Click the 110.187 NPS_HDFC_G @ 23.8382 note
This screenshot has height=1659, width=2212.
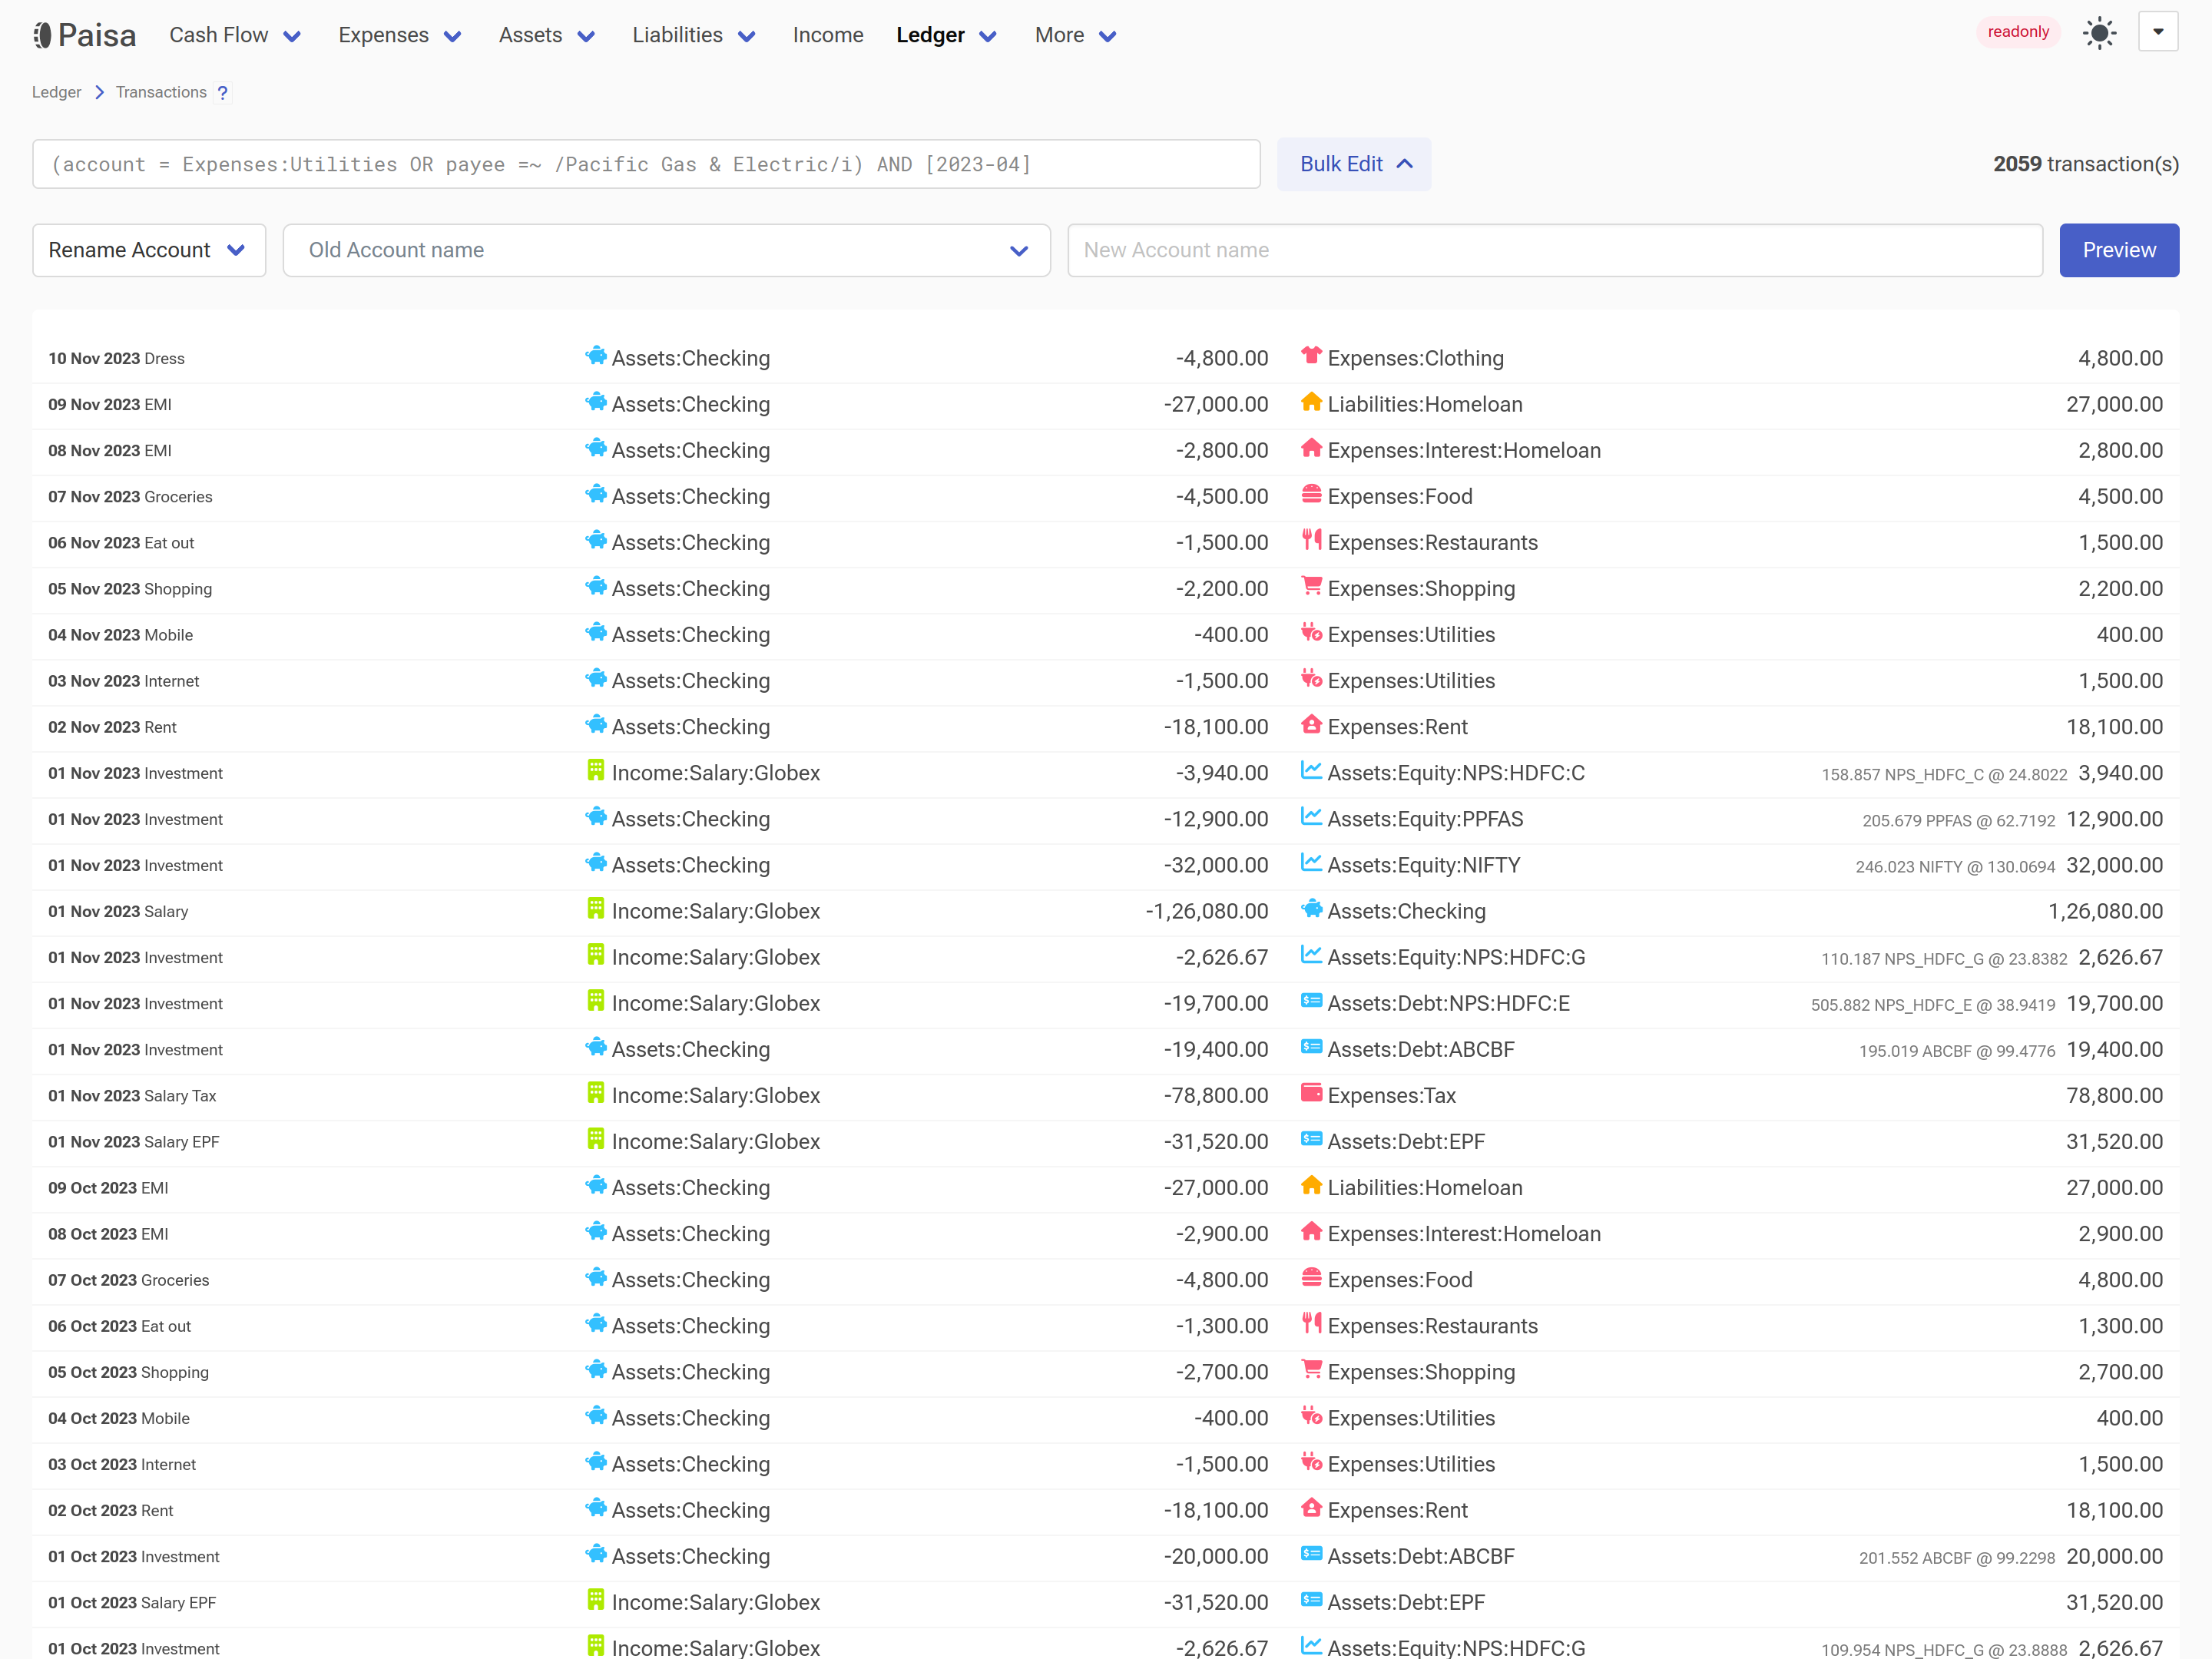(1944, 959)
